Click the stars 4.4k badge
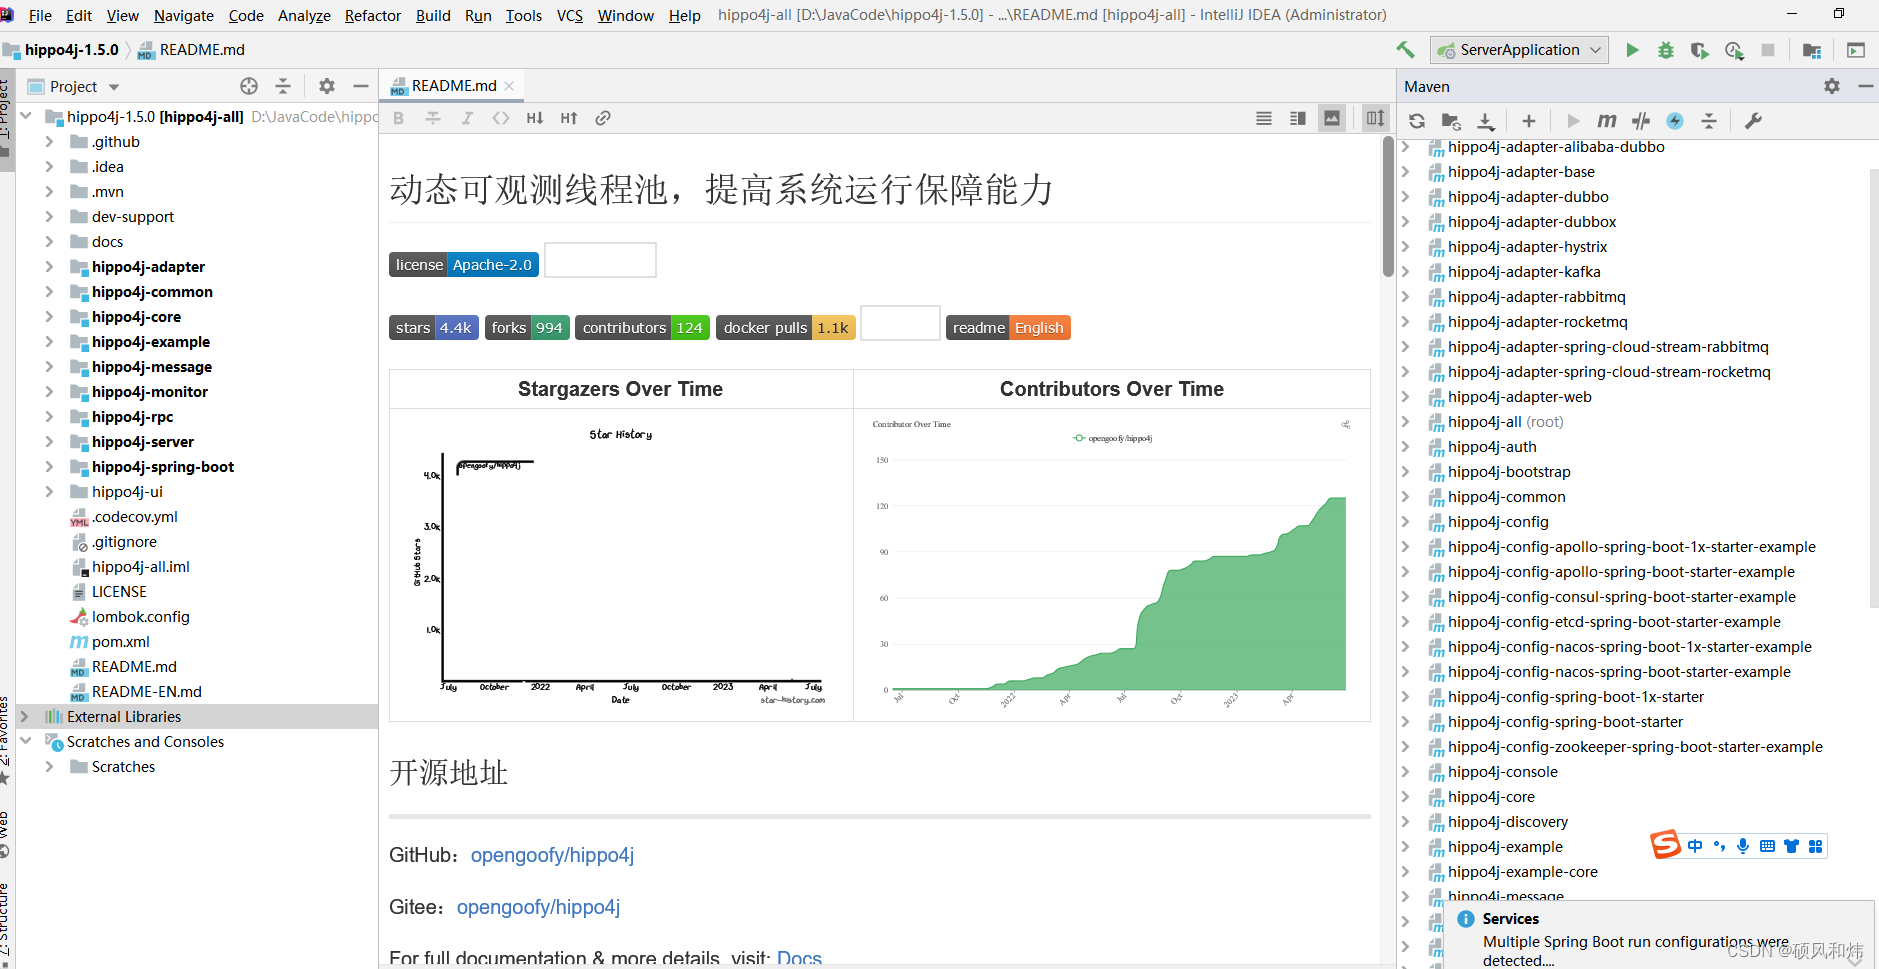 [434, 328]
